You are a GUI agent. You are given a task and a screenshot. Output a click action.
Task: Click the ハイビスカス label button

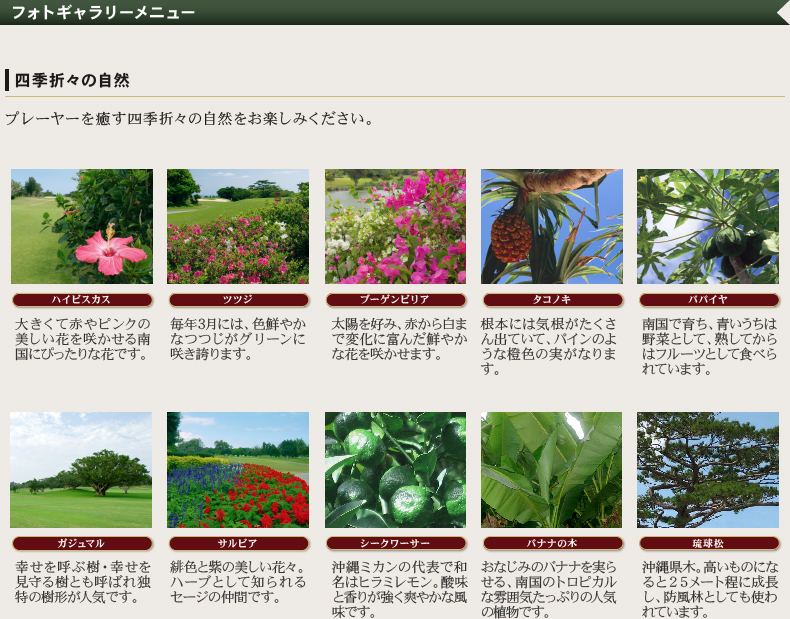[82, 300]
